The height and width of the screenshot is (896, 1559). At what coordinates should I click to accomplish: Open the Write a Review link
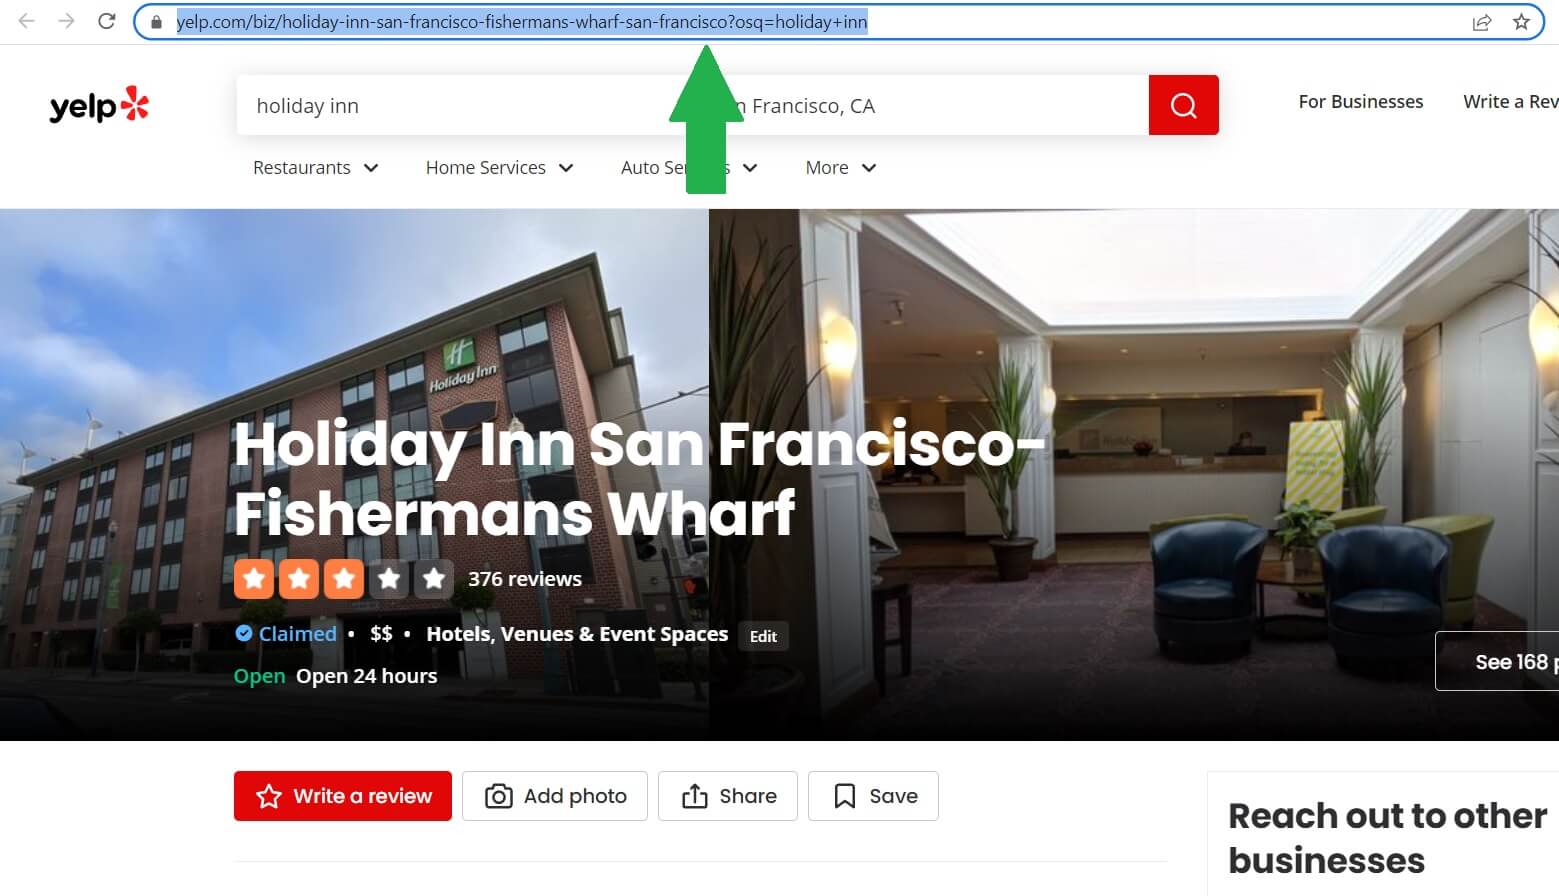1510,102
